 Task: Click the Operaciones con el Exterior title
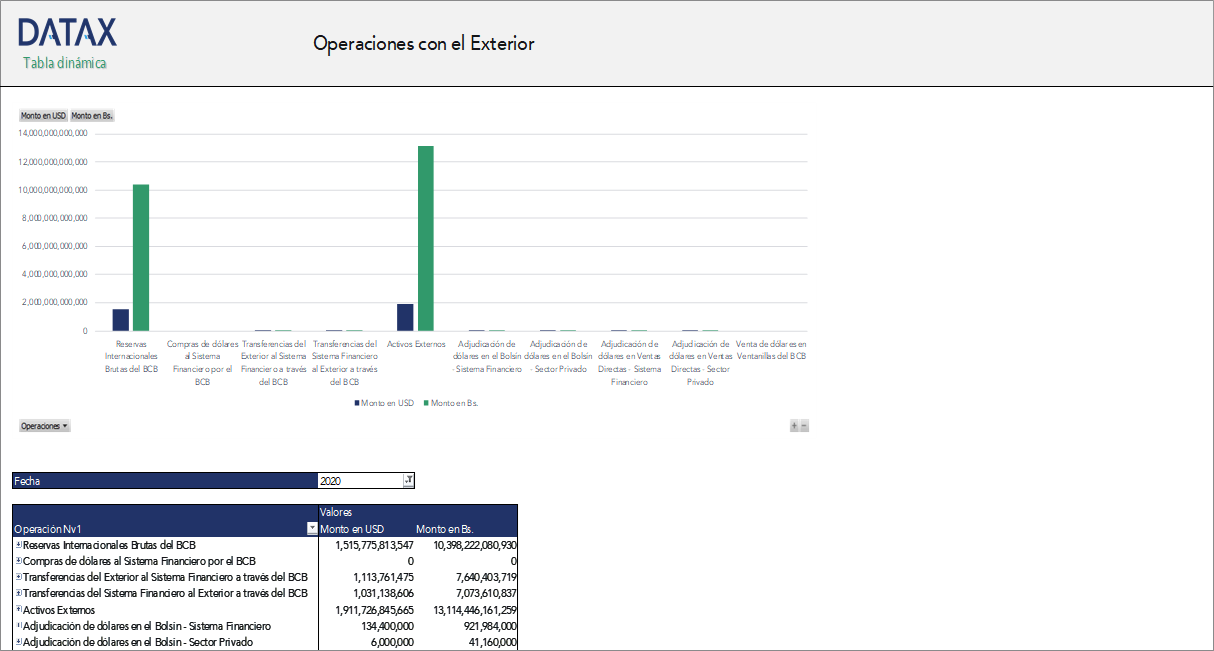pos(424,43)
